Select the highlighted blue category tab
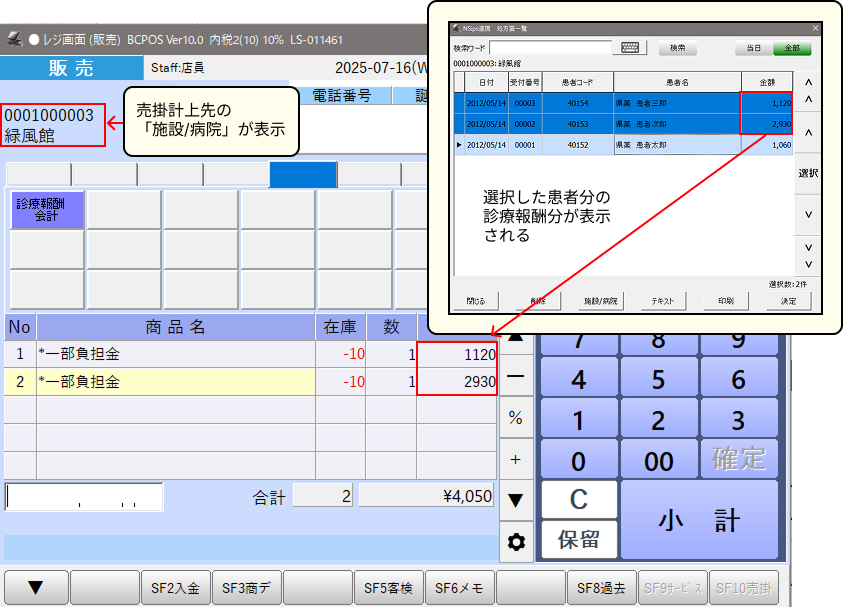The width and height of the screenshot is (843, 607). (x=302, y=175)
